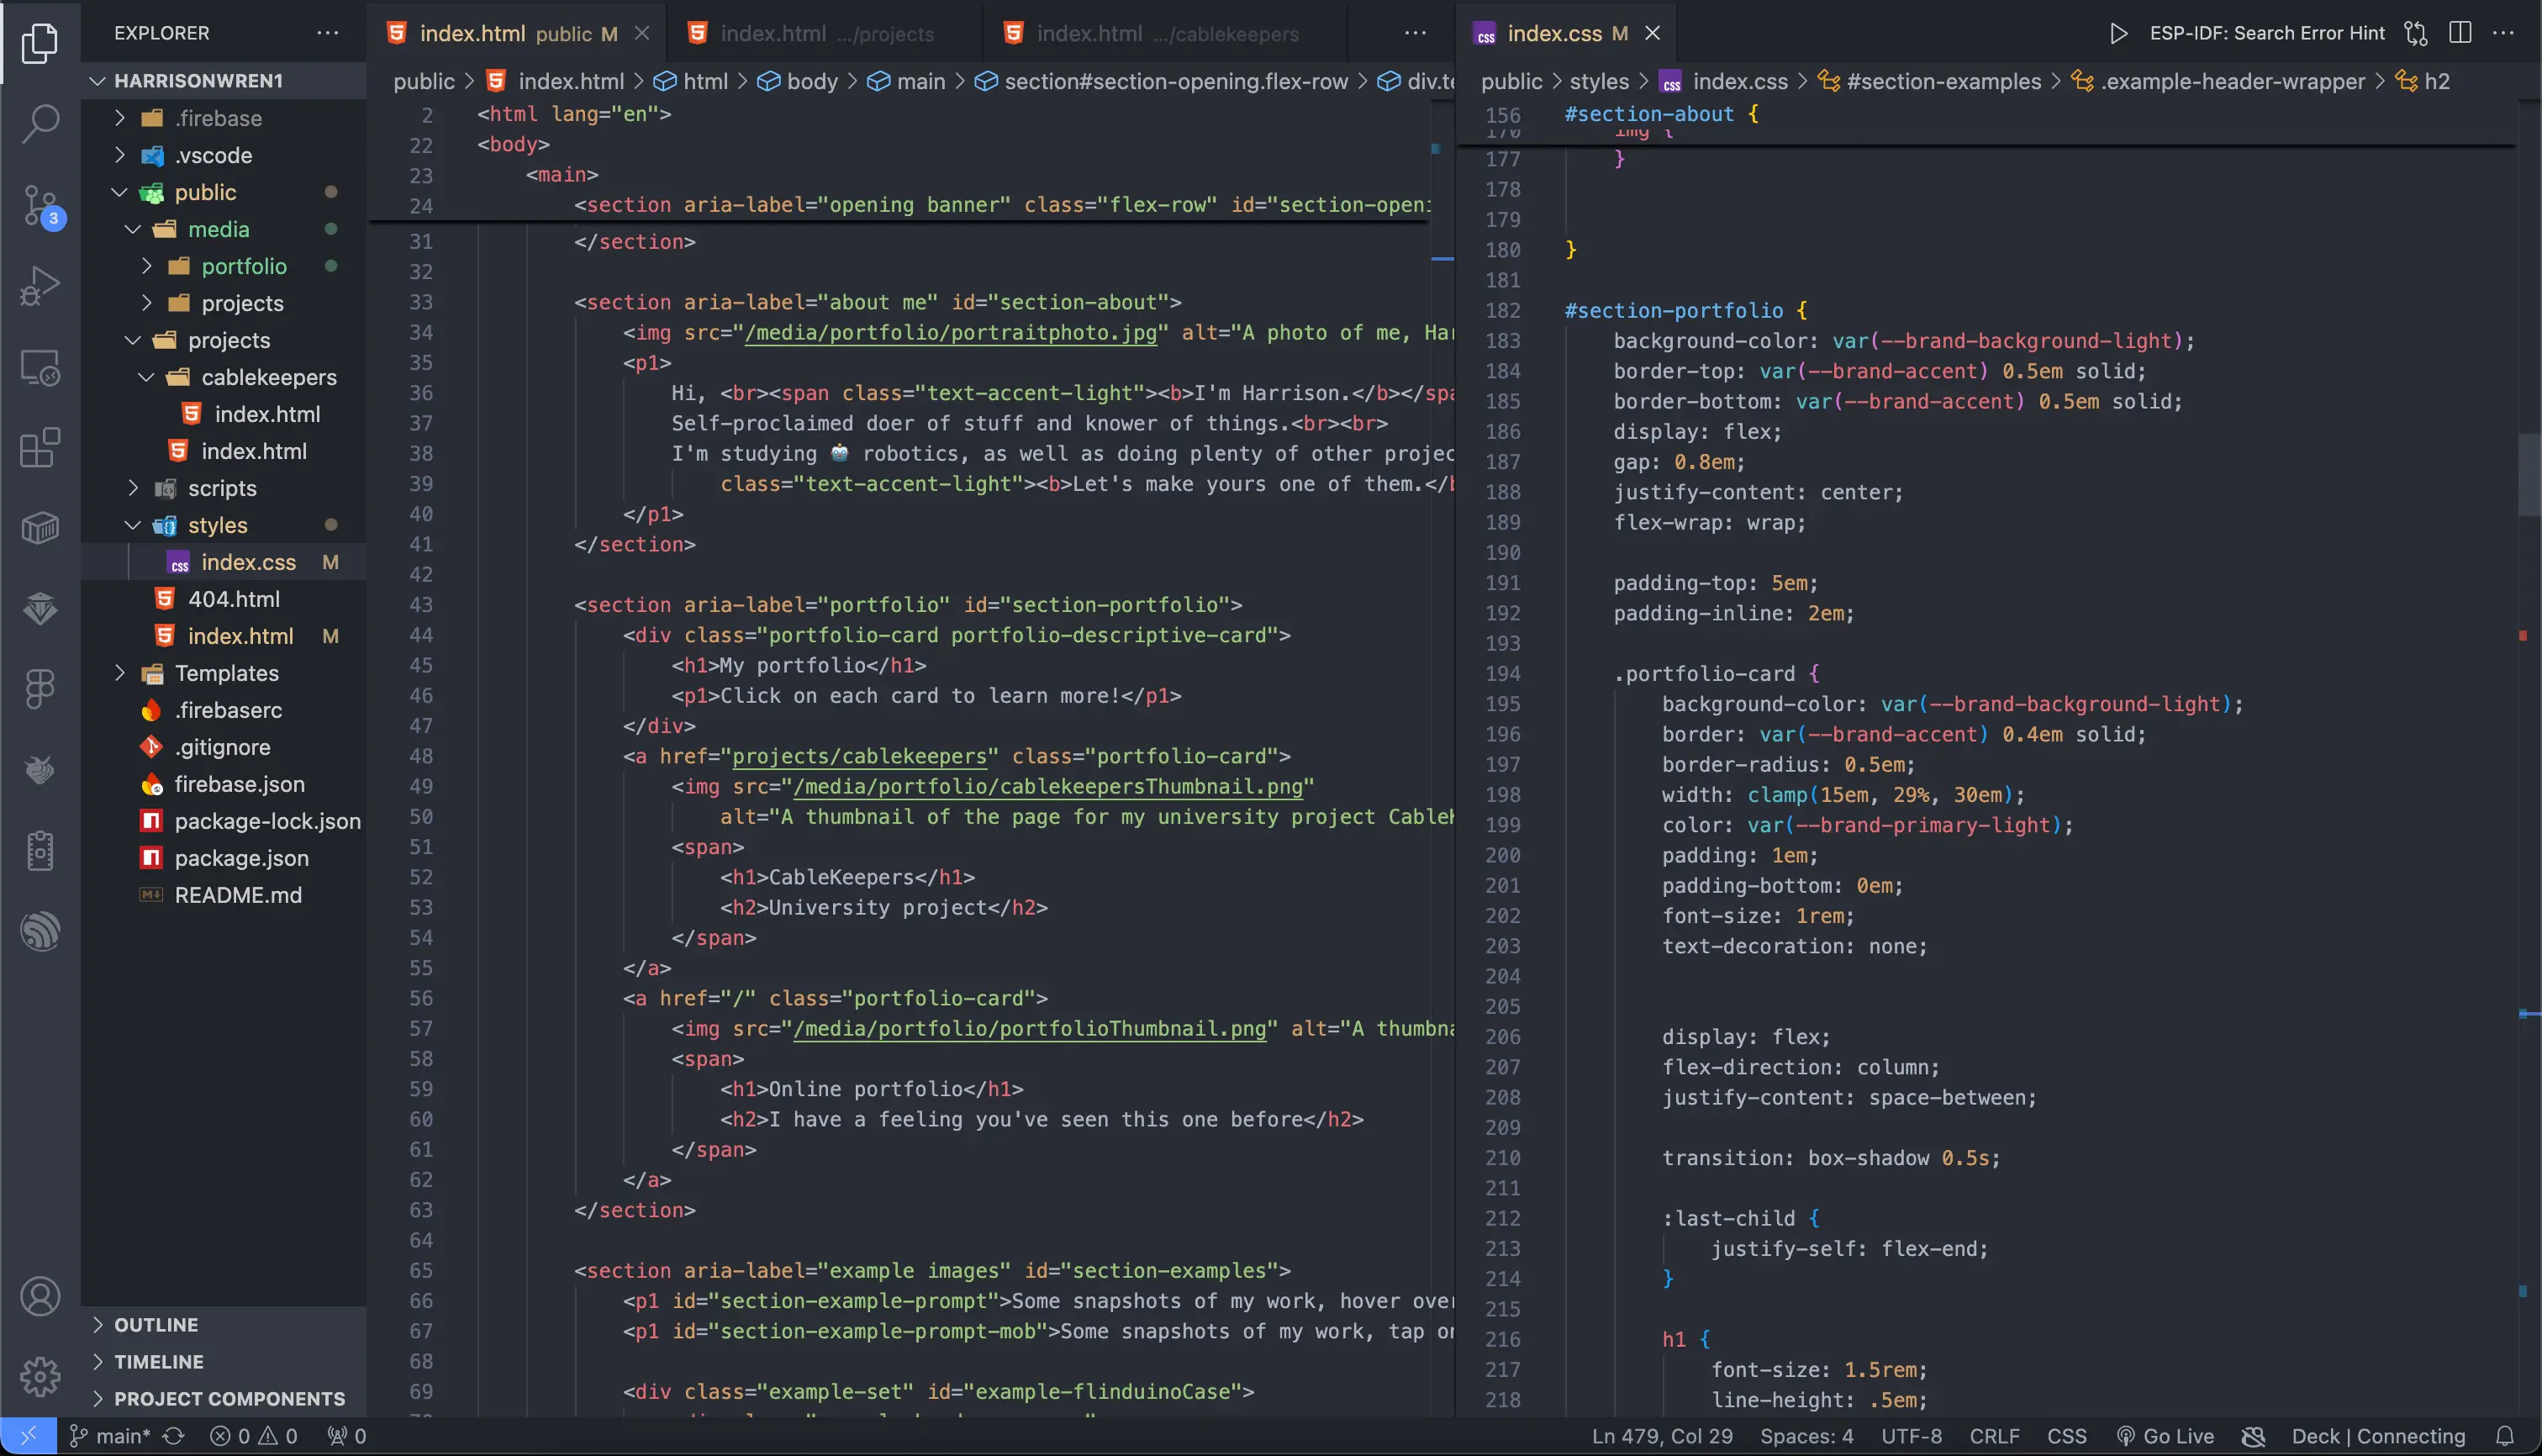Click main* git branch in status bar
The width and height of the screenshot is (2542, 1456).
click(110, 1436)
